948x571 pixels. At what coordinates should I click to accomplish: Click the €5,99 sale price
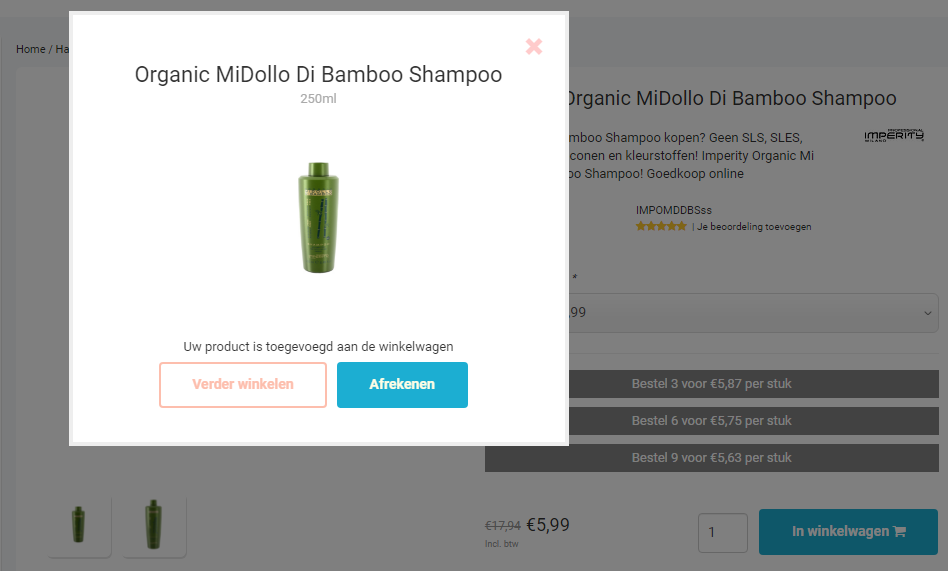coord(547,525)
